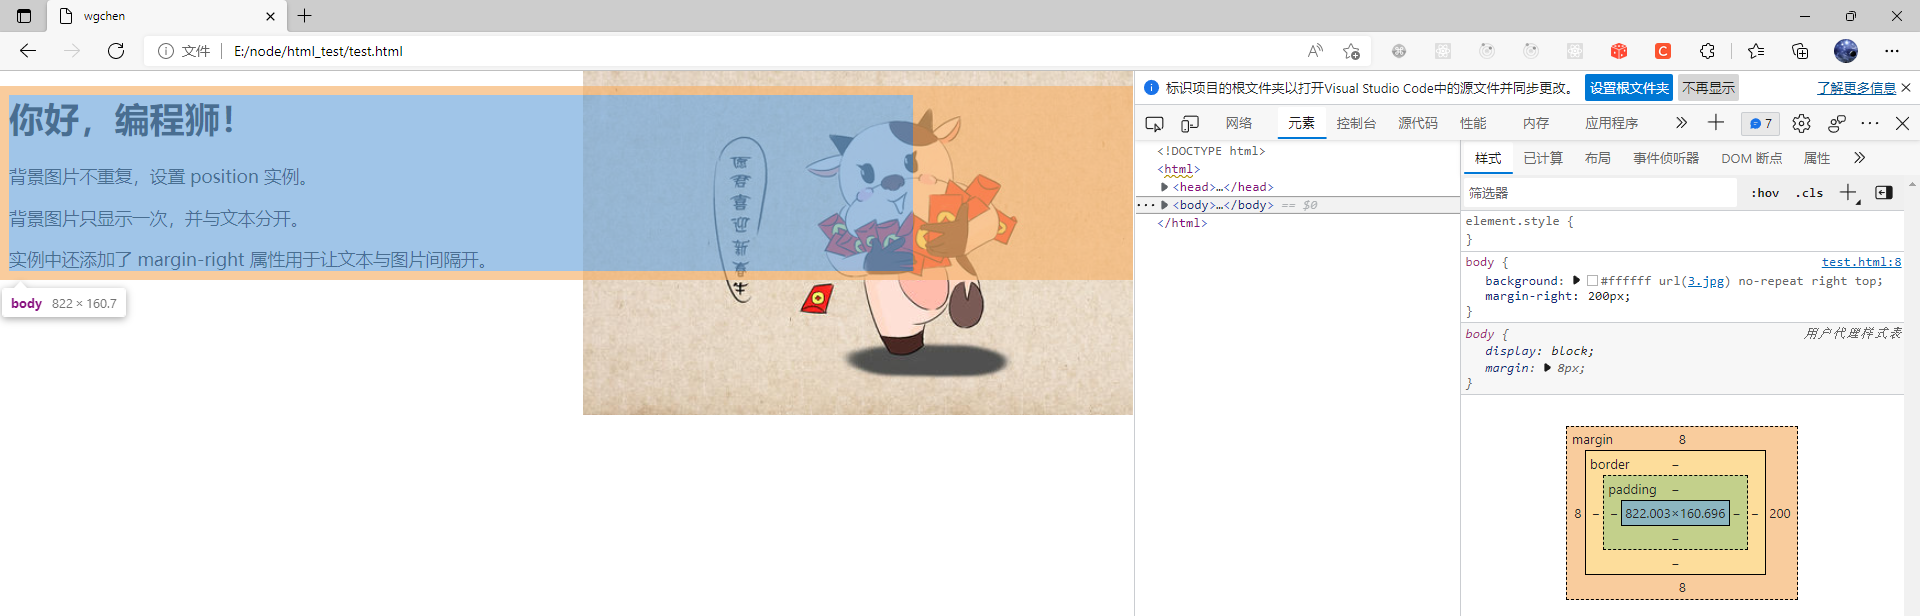Expand the body node
Screen dimensions: 1920x616
click(x=1164, y=205)
